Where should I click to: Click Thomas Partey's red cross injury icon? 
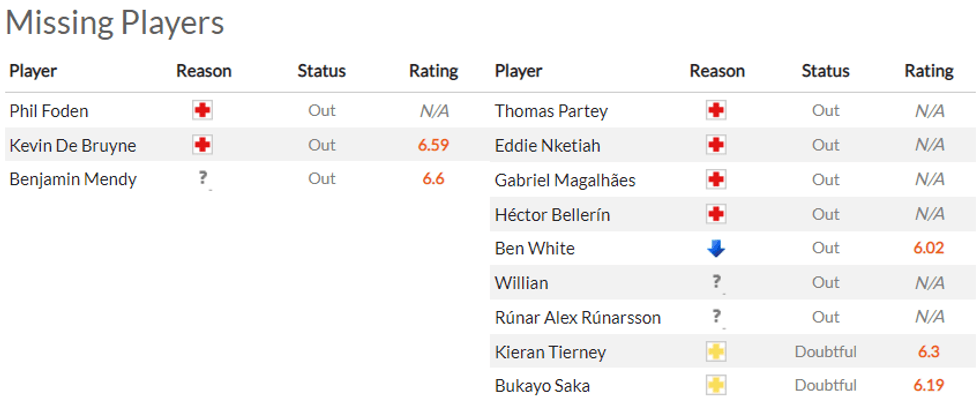point(716,111)
